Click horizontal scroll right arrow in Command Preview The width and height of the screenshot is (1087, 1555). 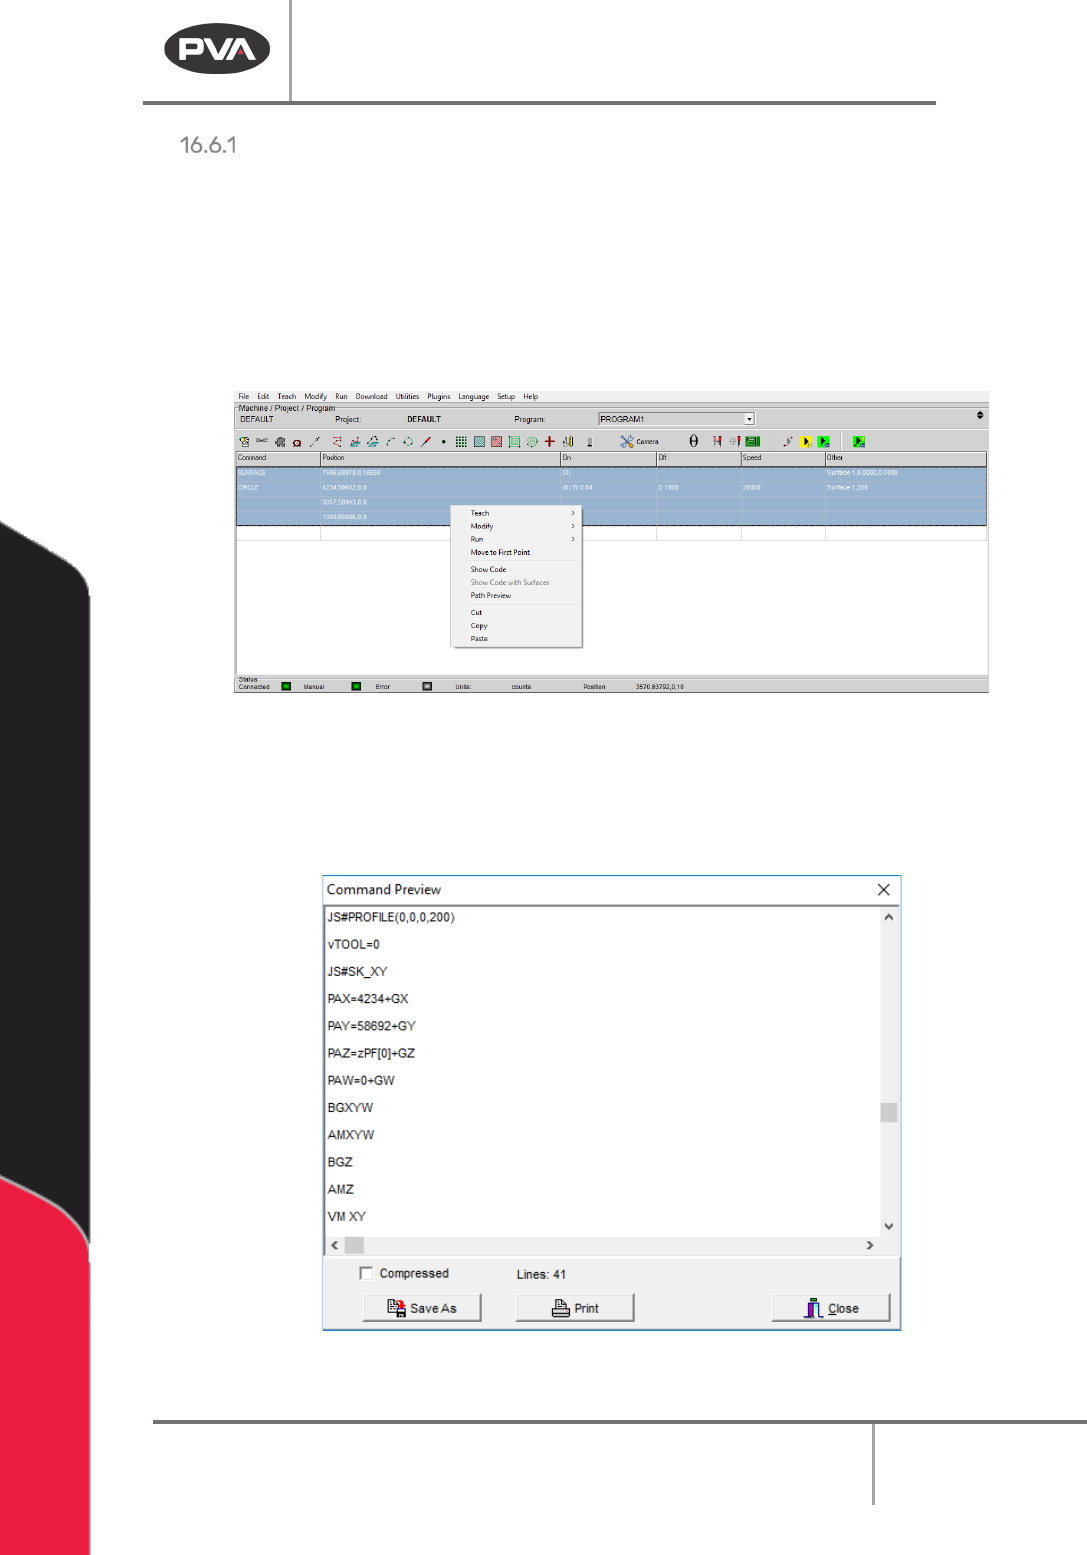pos(870,1245)
